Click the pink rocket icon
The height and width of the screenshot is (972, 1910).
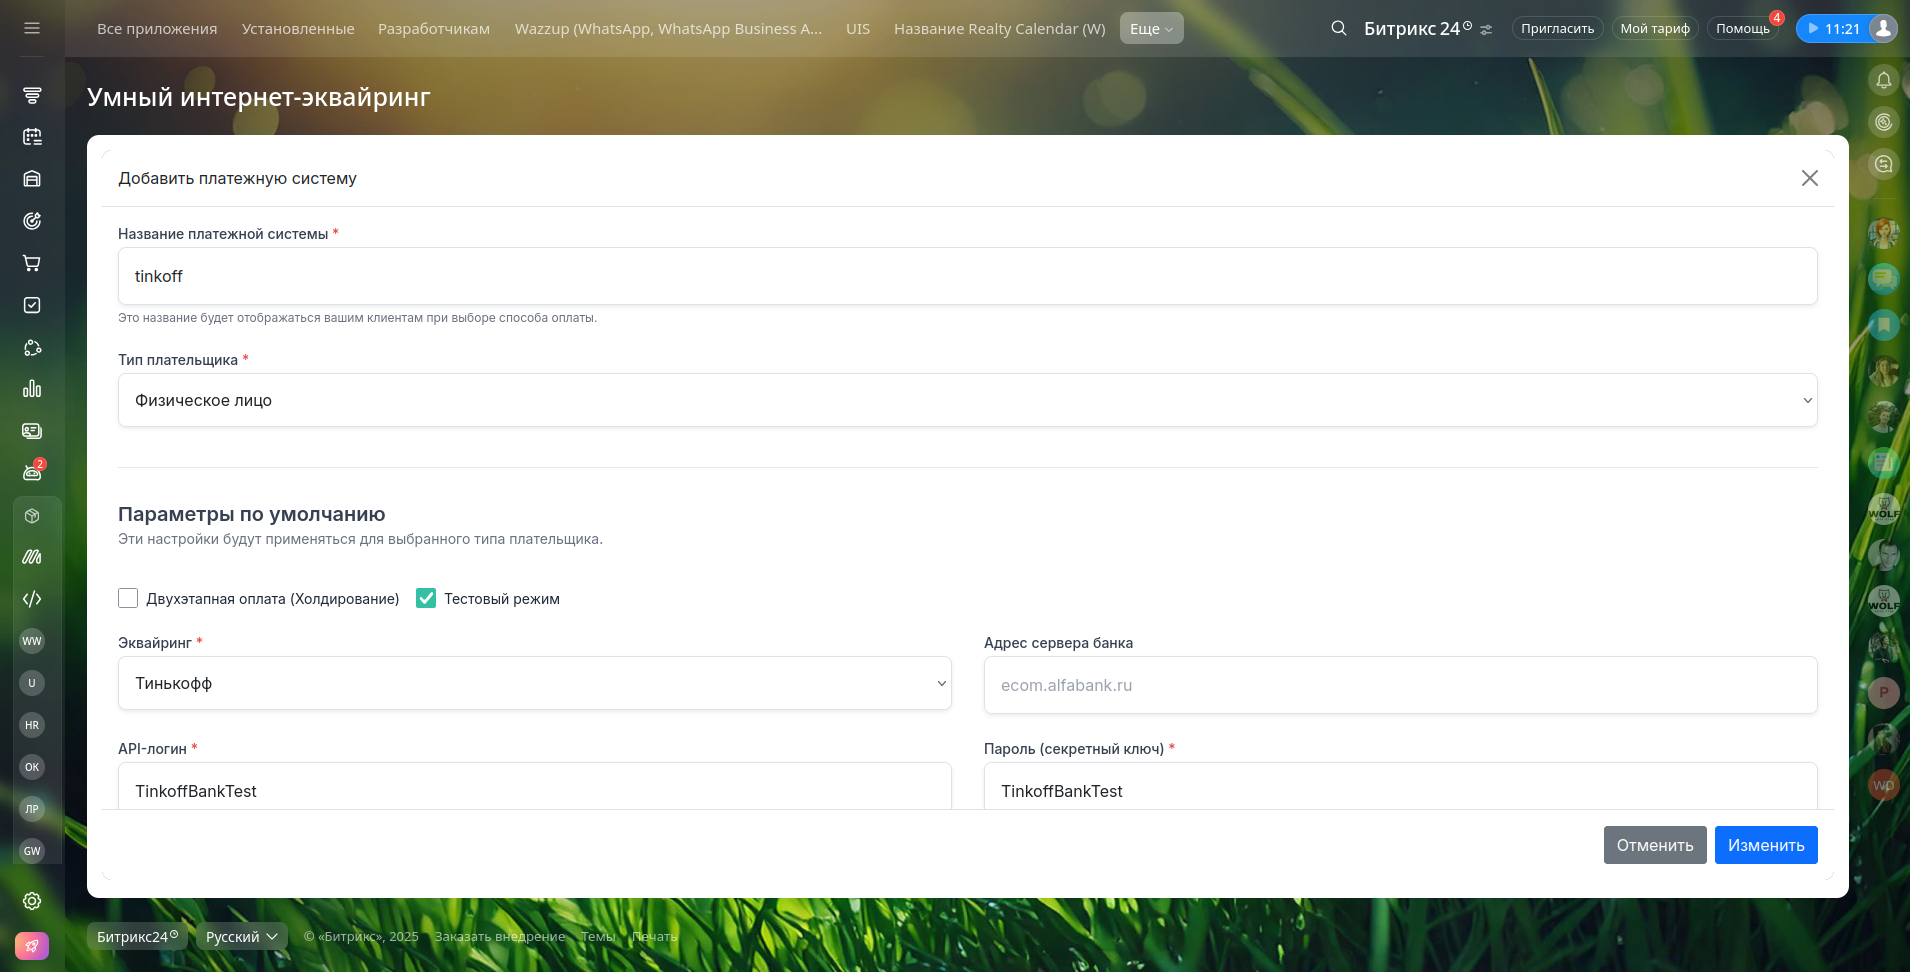coord(32,946)
